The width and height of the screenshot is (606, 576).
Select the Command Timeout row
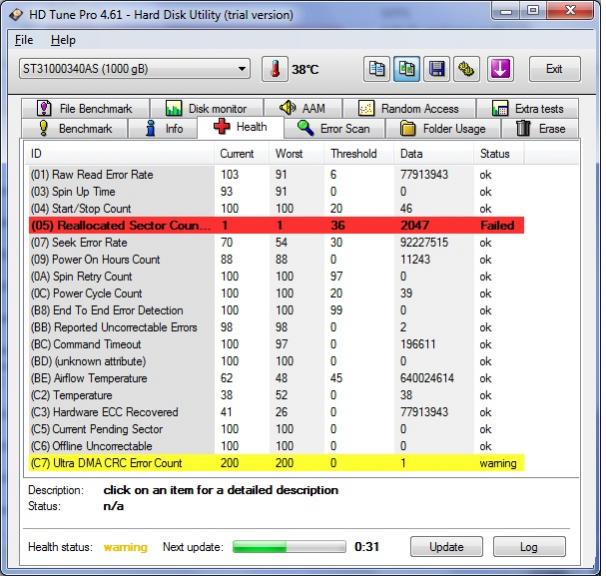pos(276,344)
